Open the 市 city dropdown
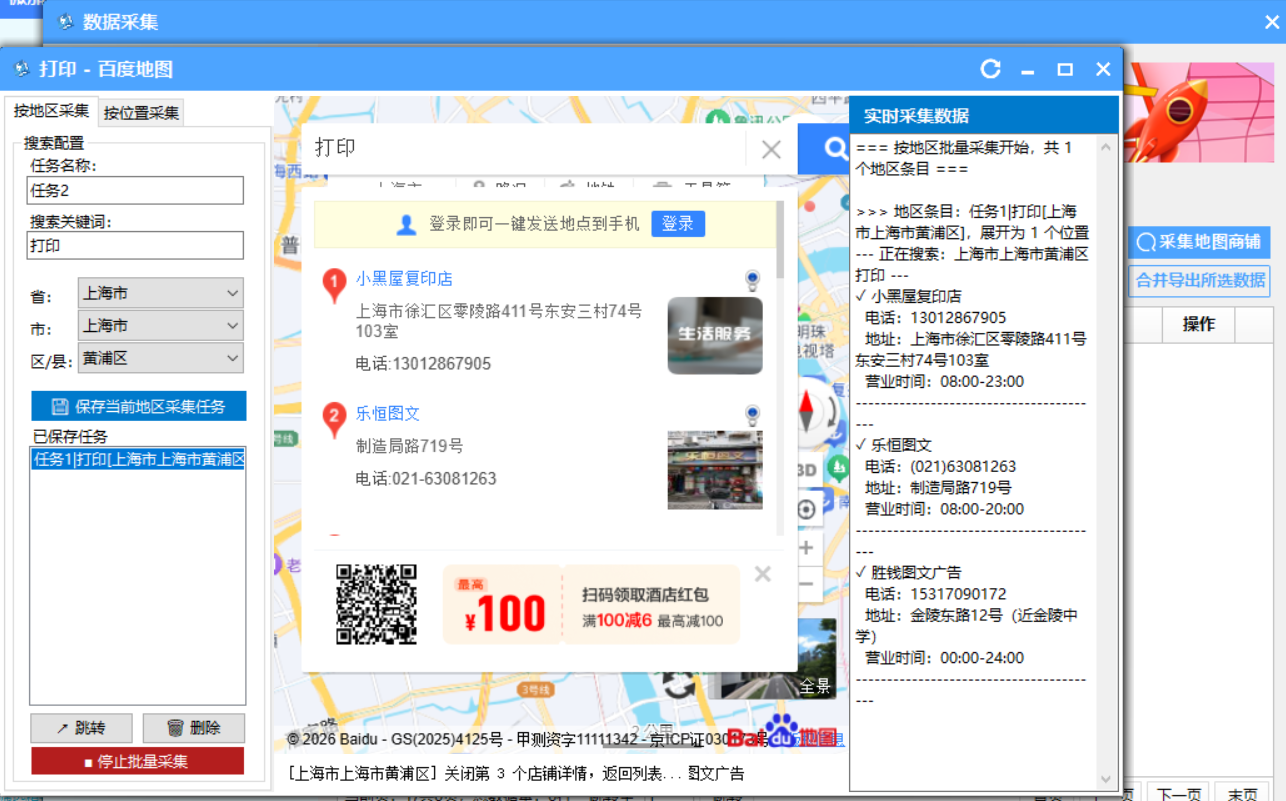The image size is (1286, 801). point(160,326)
